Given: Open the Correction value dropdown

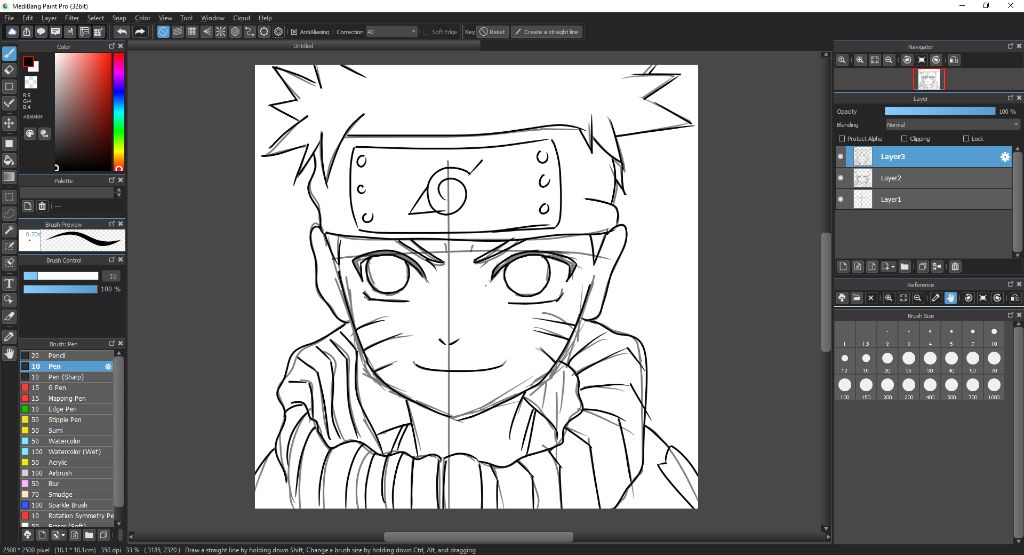Looking at the screenshot, I should [413, 31].
